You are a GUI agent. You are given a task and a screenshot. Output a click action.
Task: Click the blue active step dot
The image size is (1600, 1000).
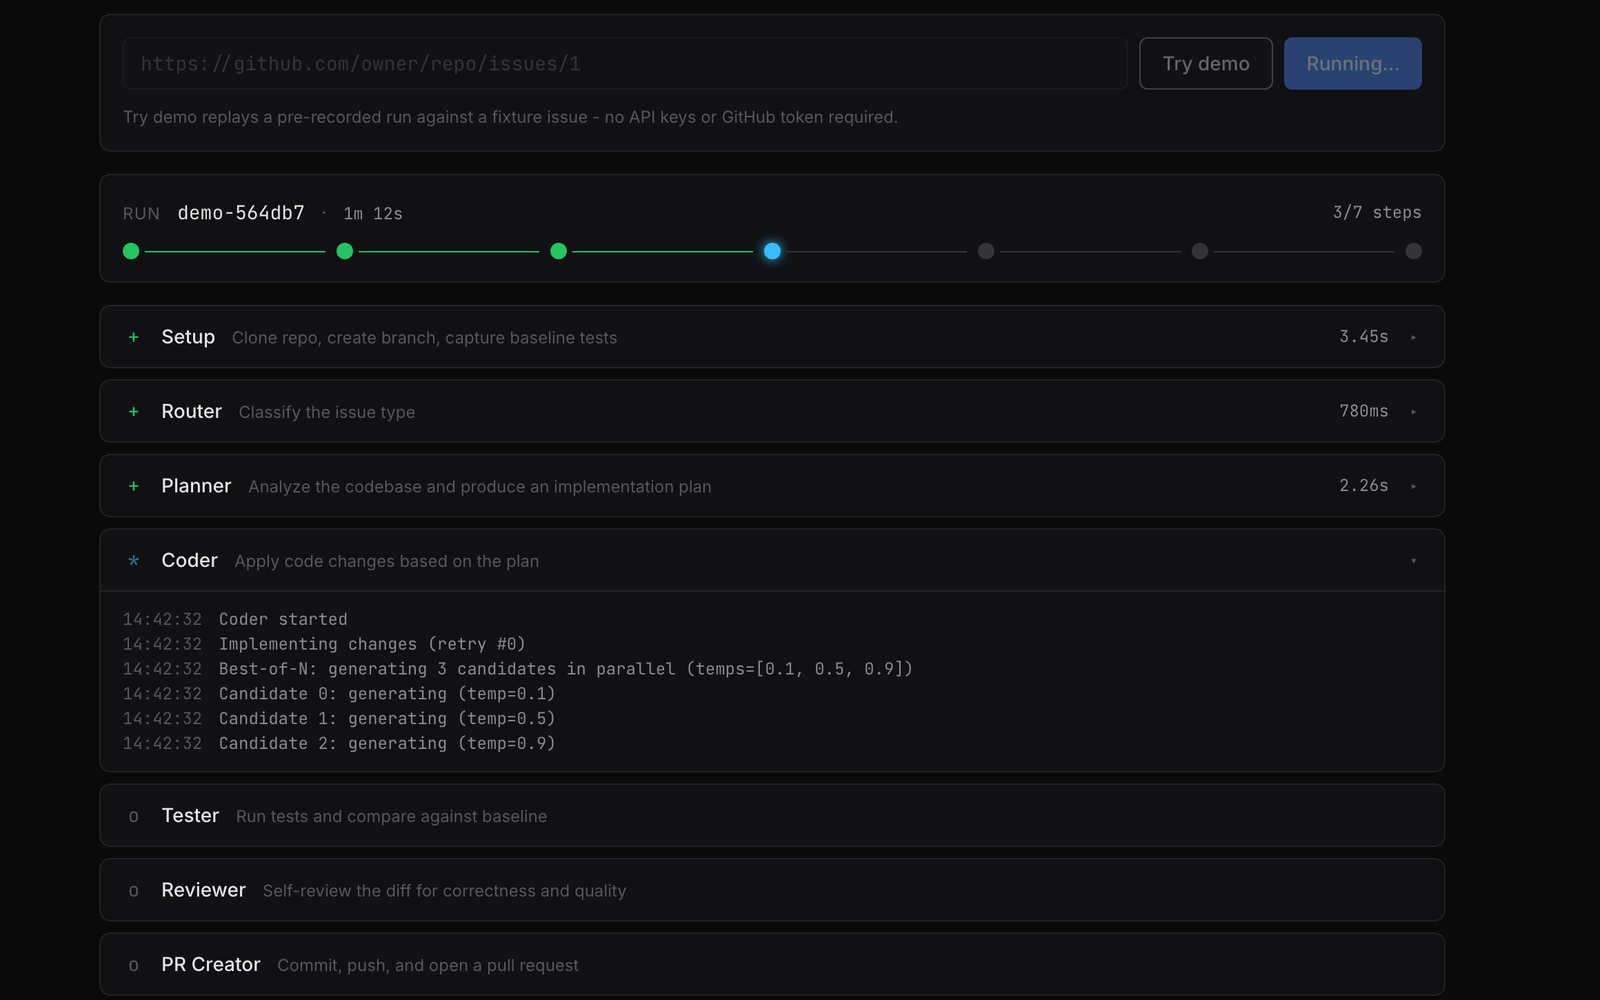[x=772, y=251]
